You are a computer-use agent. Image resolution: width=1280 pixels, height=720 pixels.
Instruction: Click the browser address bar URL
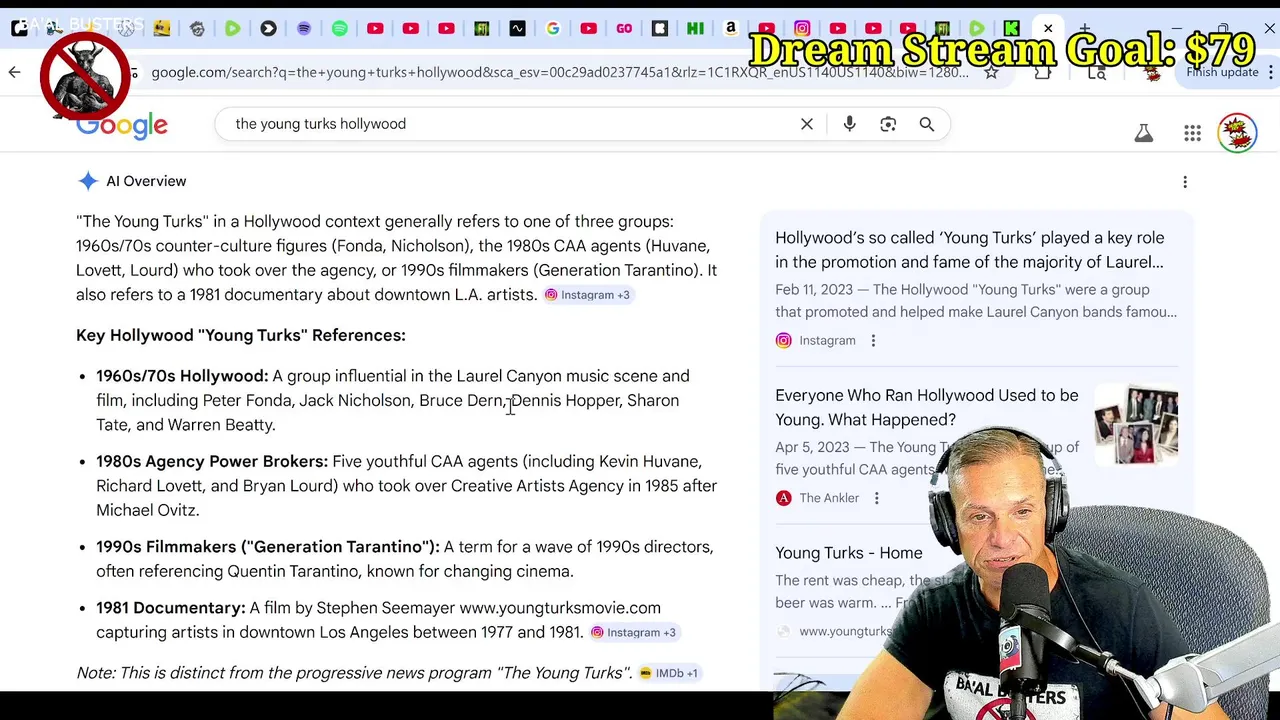(x=560, y=72)
